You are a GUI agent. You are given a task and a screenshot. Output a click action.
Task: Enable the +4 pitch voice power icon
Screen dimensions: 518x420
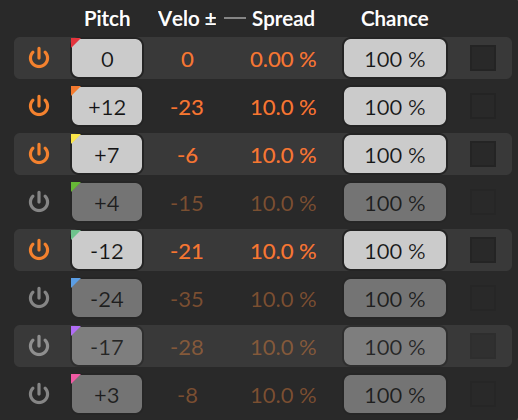[x=39, y=202]
